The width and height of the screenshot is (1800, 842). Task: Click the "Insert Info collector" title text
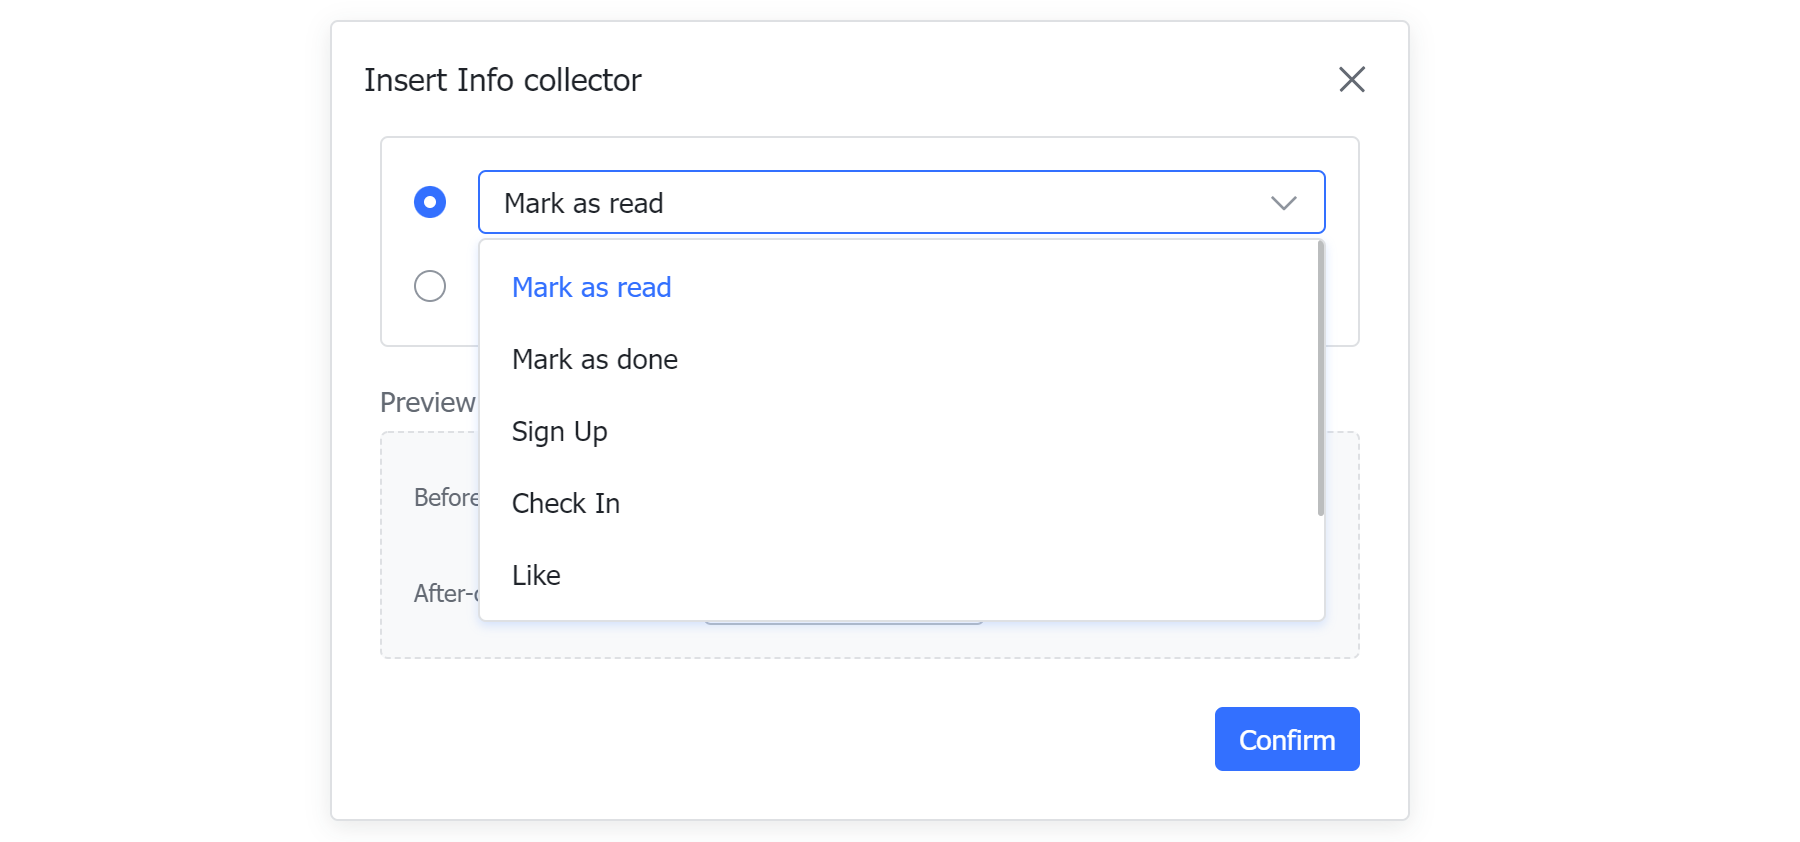point(503,79)
